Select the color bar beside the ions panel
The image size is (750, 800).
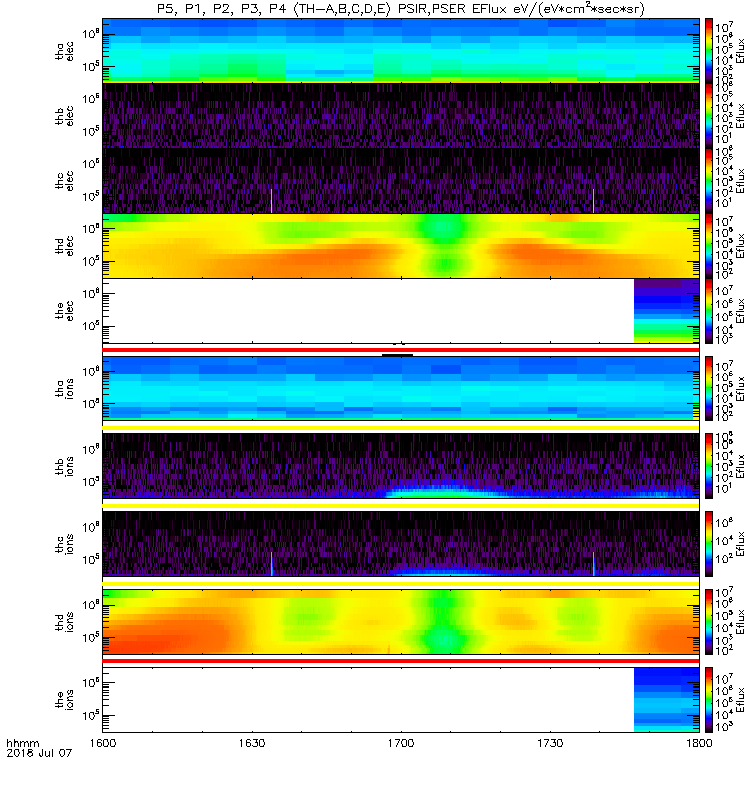coord(709,699)
